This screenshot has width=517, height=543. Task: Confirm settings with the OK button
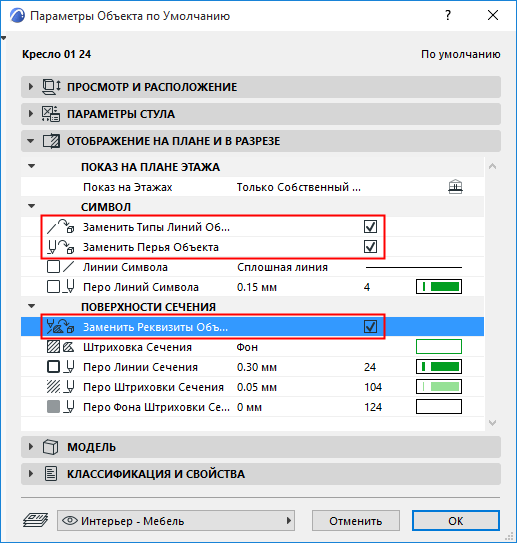point(456,520)
